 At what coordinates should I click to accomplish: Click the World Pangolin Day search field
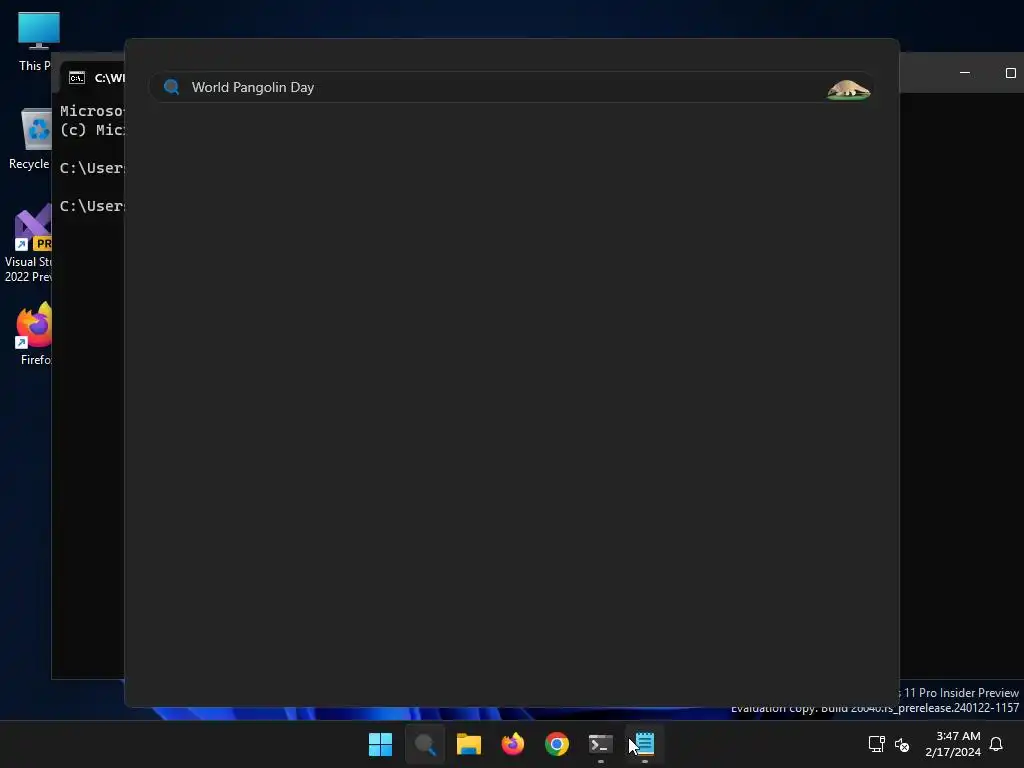click(511, 88)
